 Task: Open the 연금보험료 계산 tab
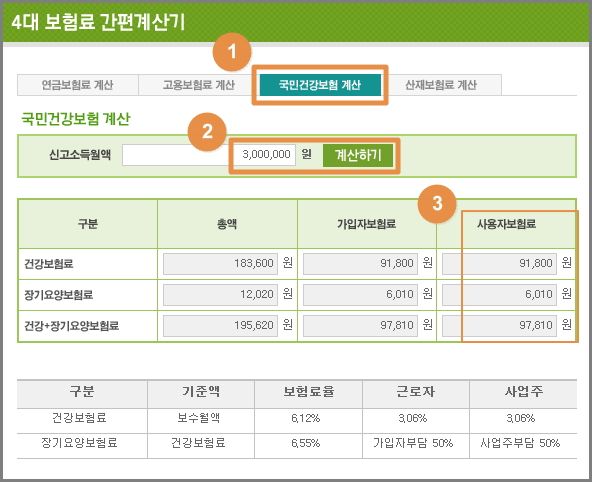pyautogui.click(x=78, y=85)
